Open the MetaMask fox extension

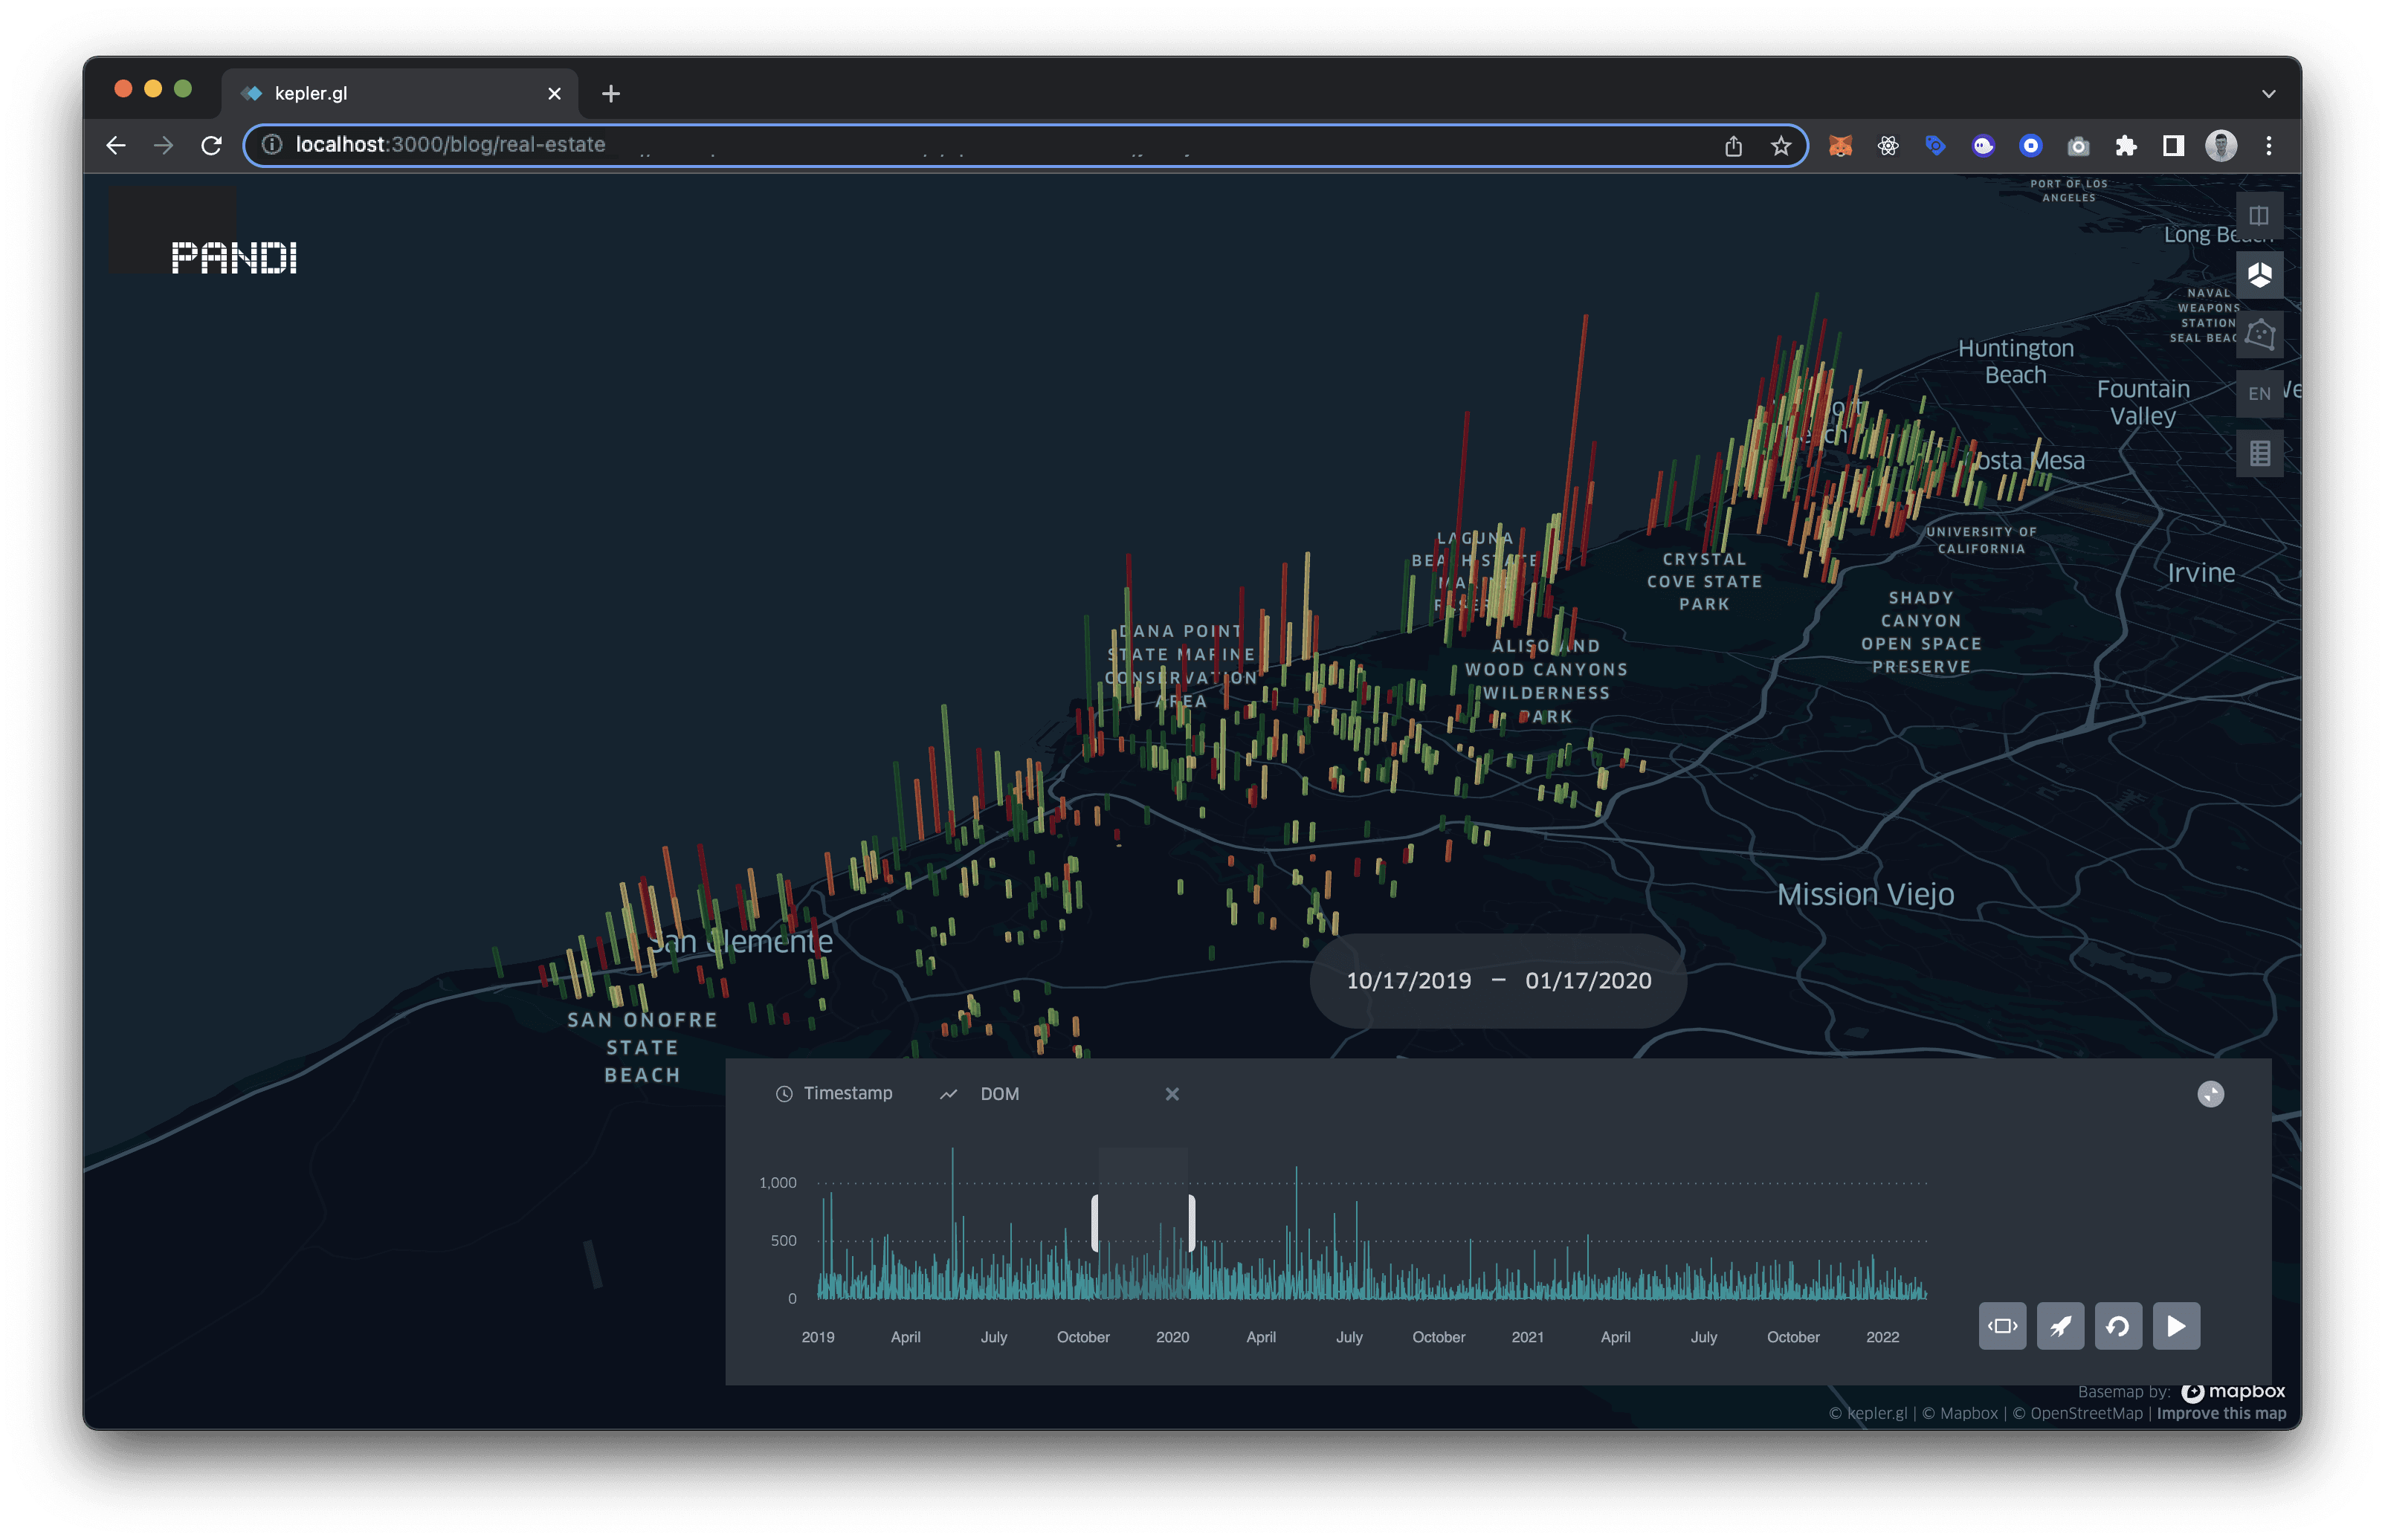(x=1840, y=146)
